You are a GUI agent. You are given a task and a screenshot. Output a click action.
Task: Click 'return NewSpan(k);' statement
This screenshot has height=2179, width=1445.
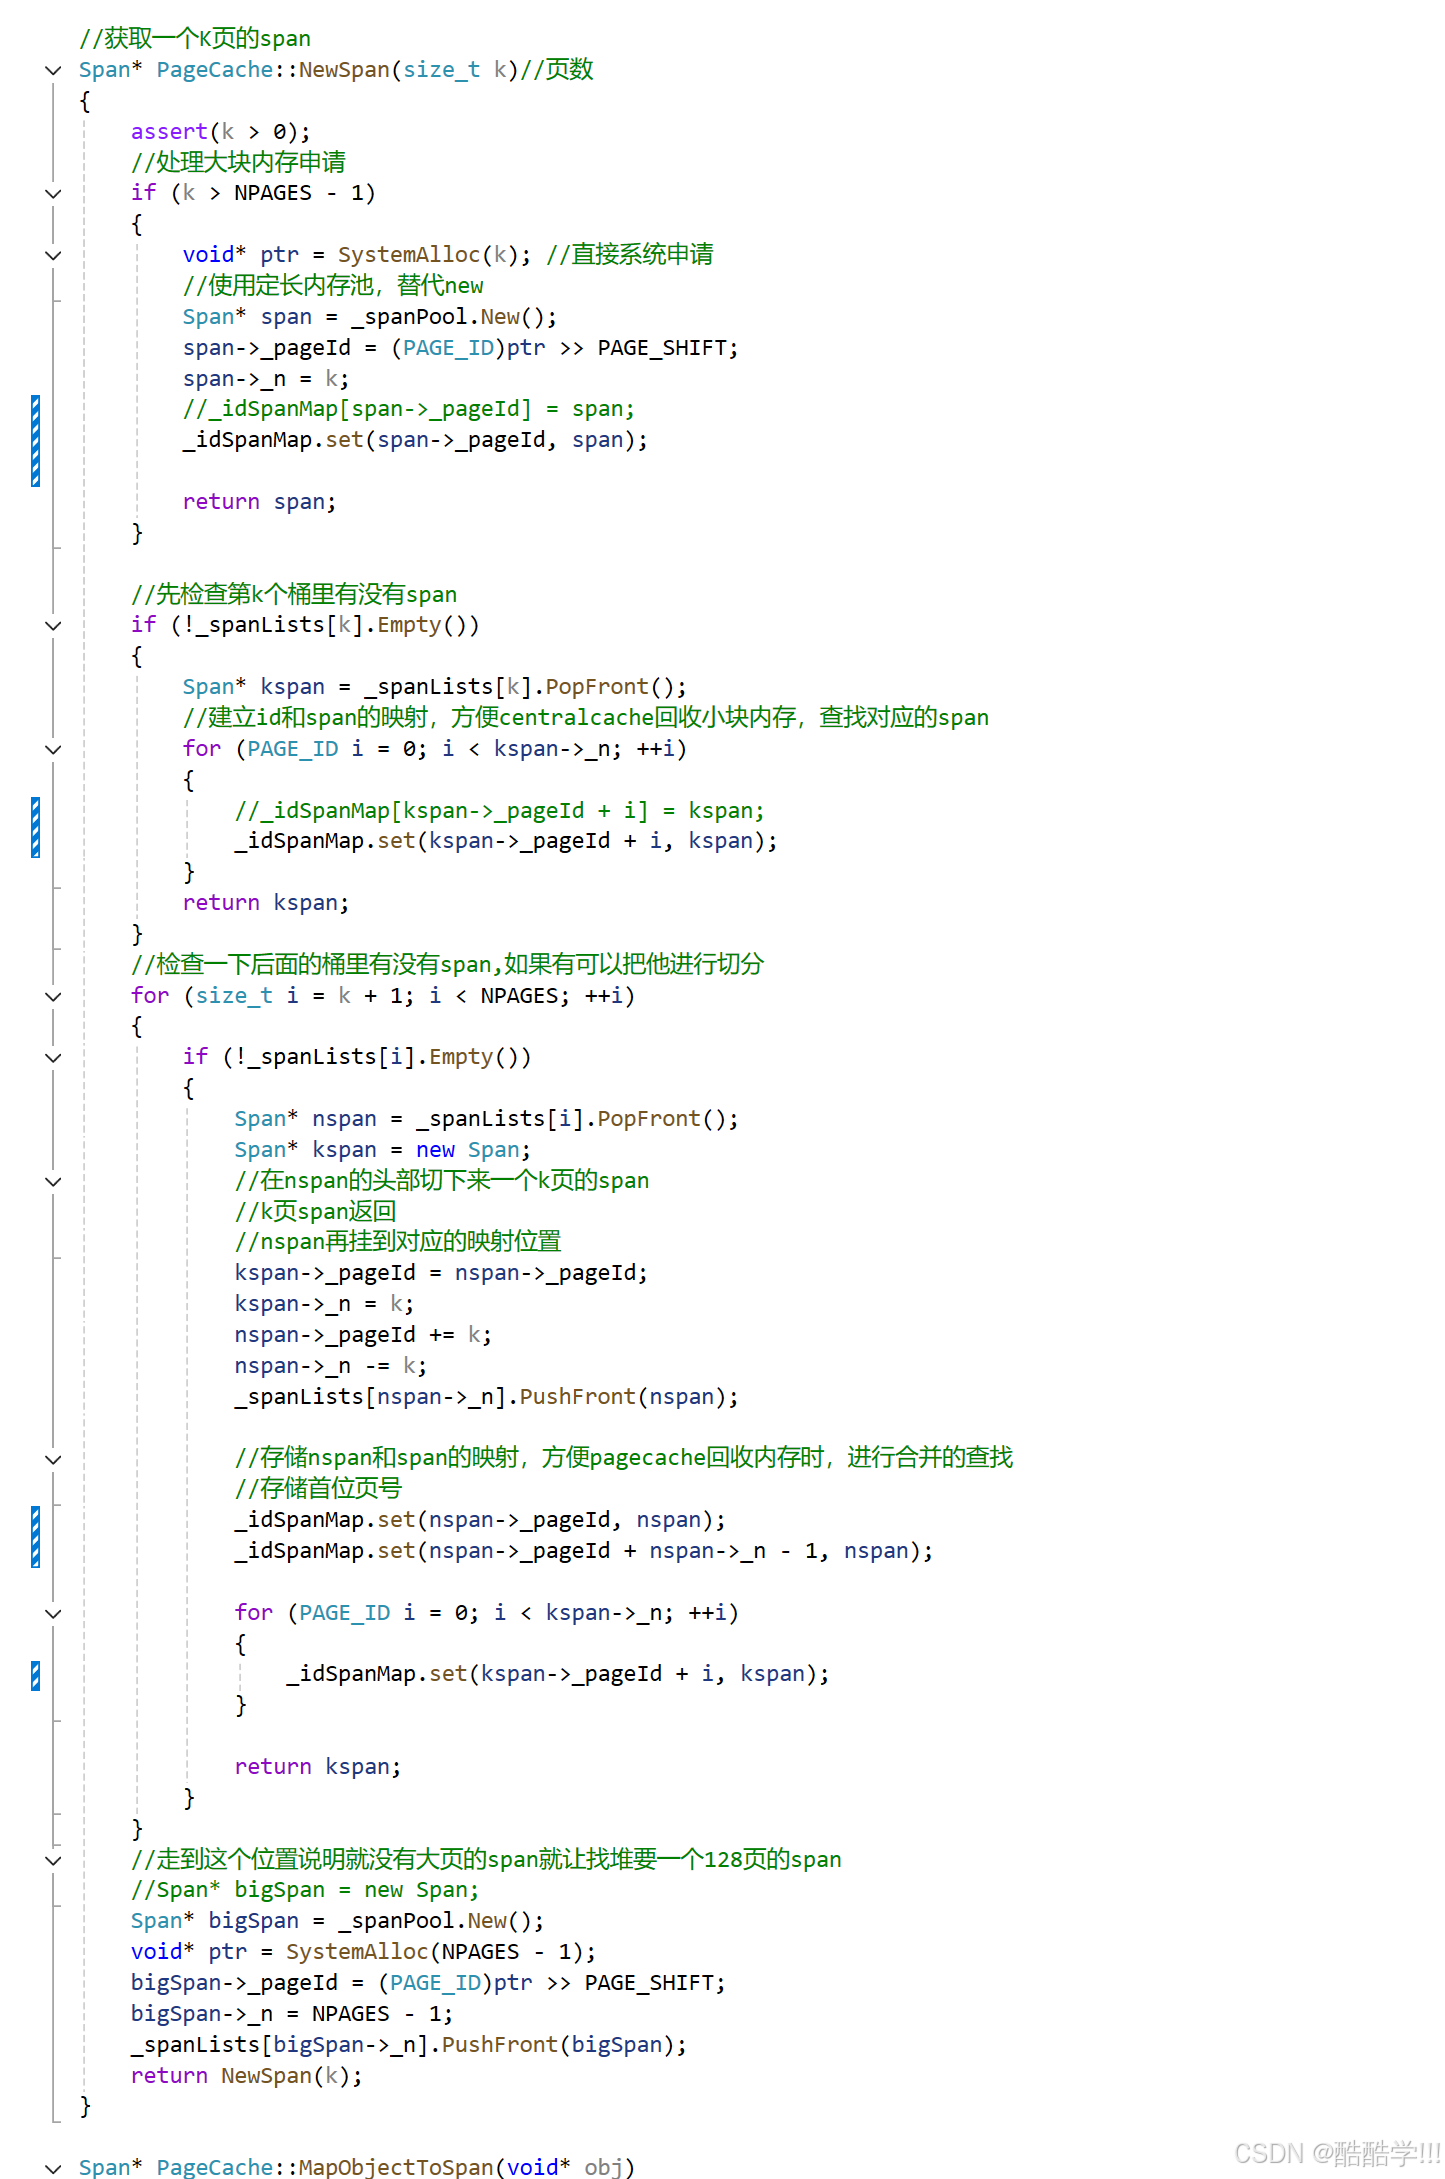247,2076
